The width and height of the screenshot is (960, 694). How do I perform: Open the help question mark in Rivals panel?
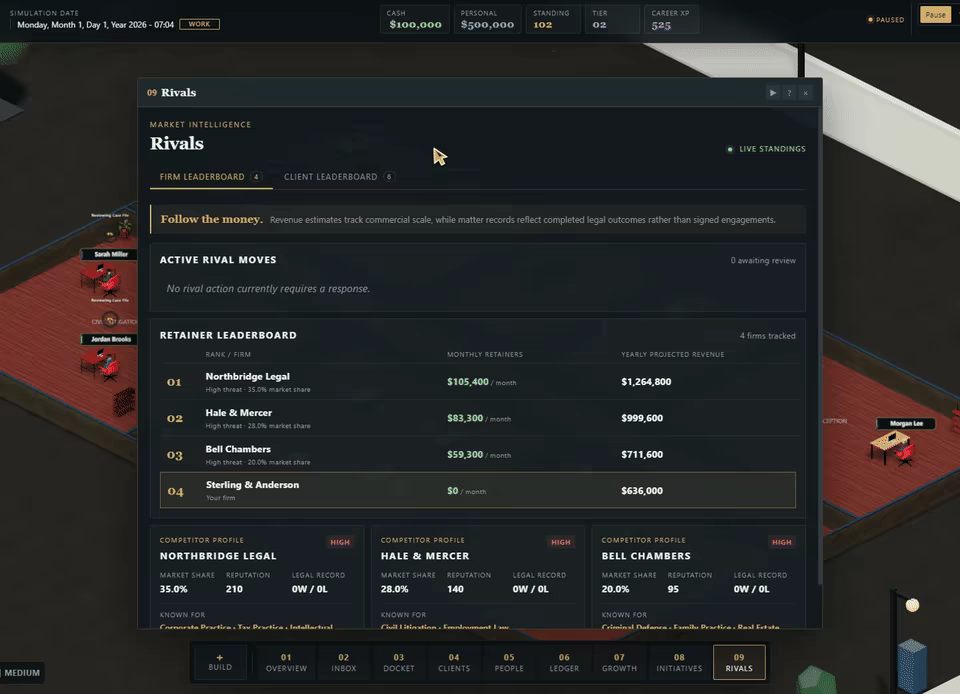(x=789, y=93)
